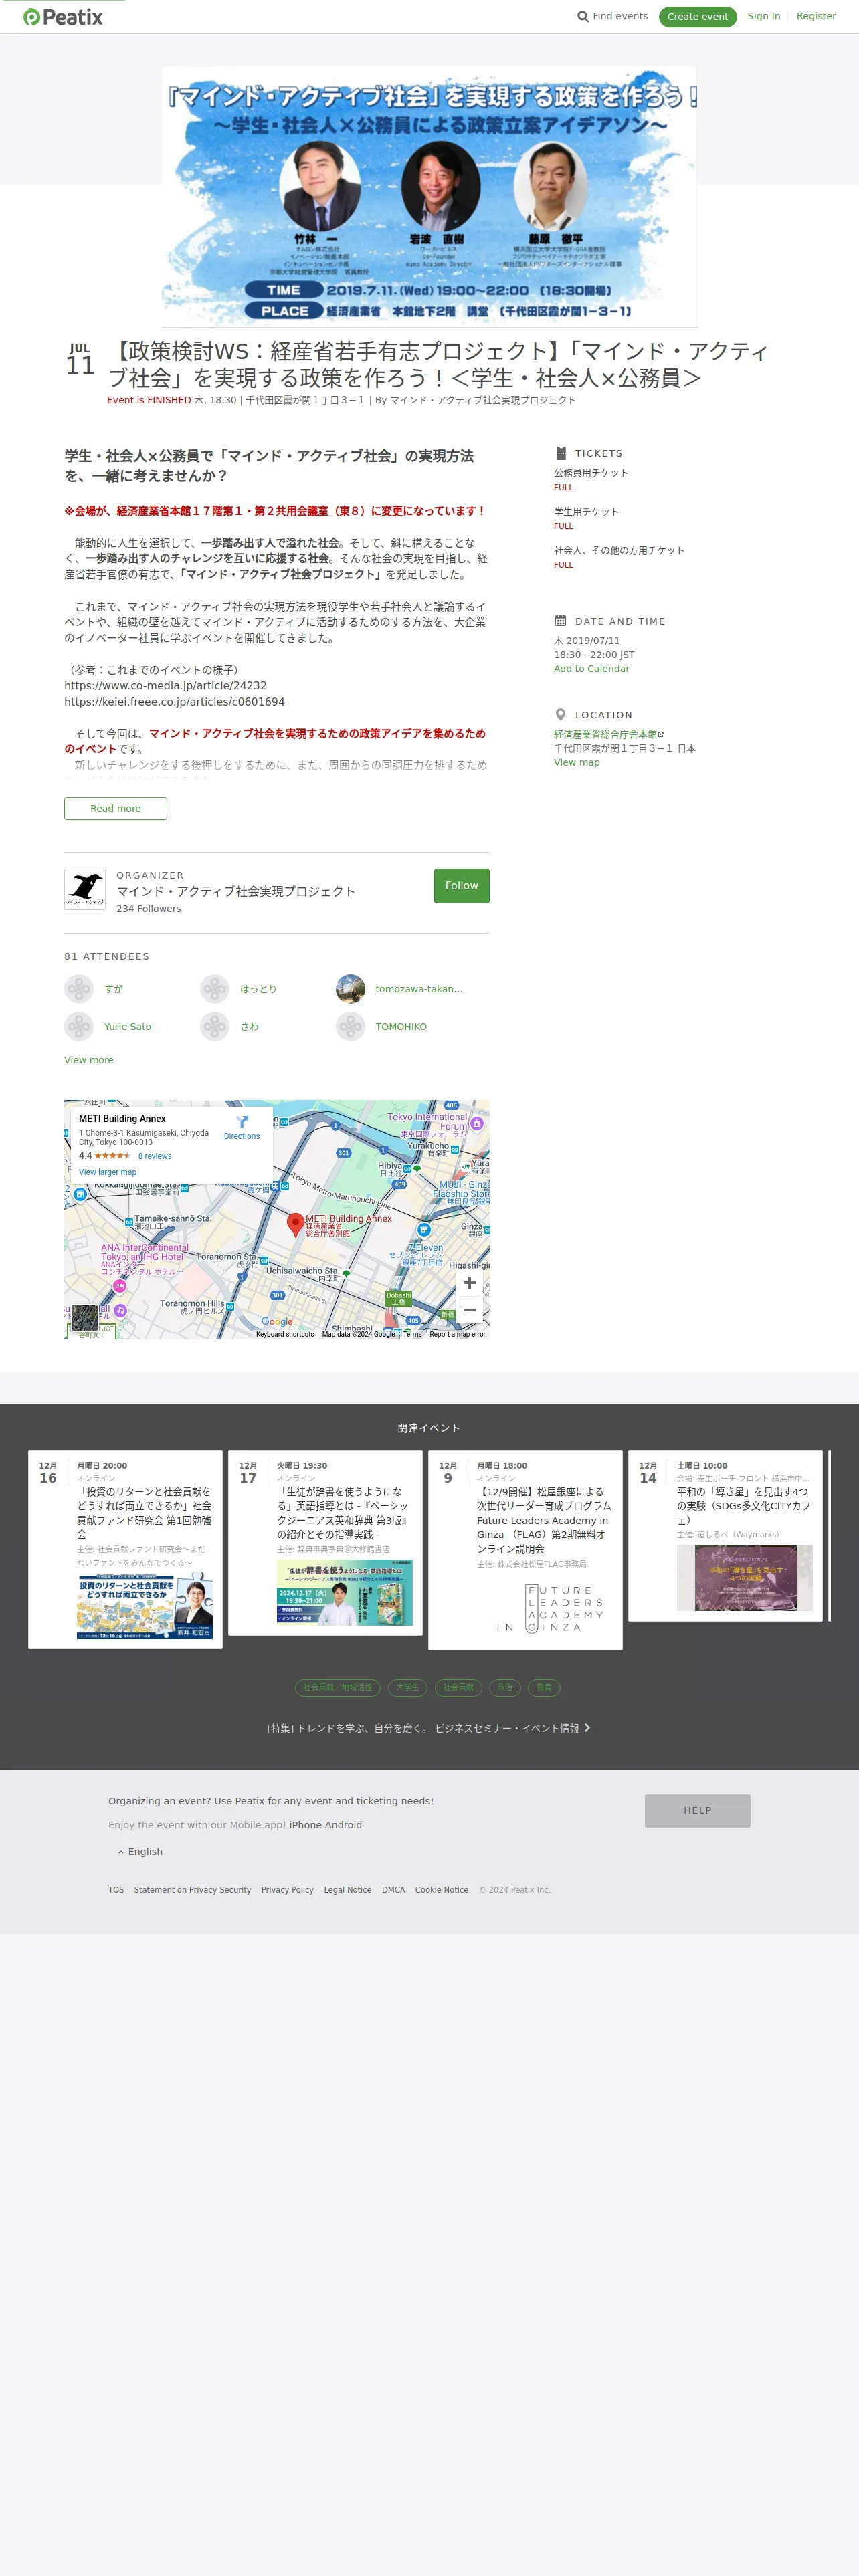Click the Peatix logo
This screenshot has height=2576, width=859.
point(62,17)
